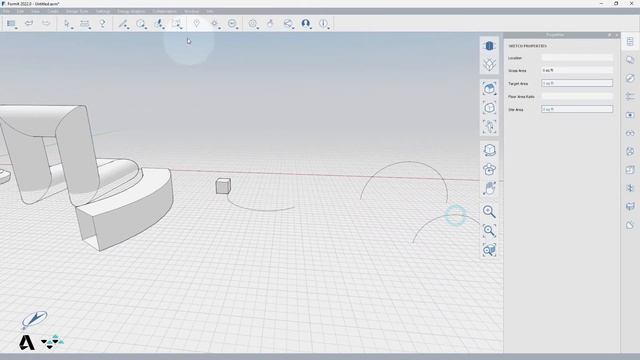The width and height of the screenshot is (640, 360).
Task: Click the light bulb toolbar icon
Action: point(102,24)
